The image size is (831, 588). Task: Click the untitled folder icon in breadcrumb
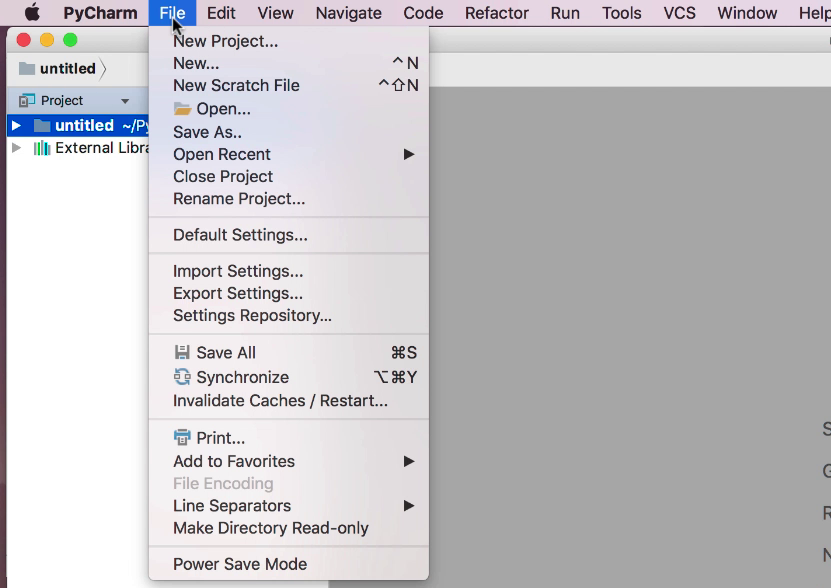(26, 68)
